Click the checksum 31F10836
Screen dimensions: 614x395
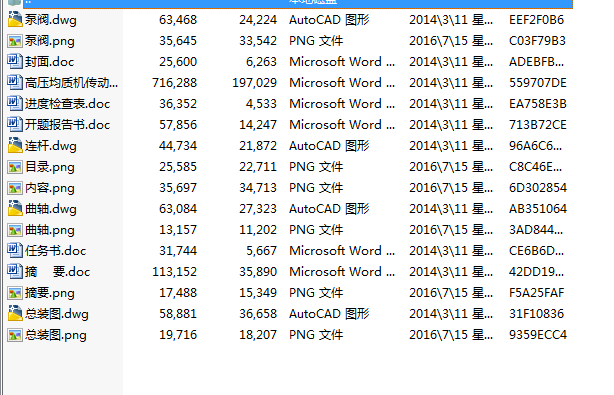click(x=536, y=314)
